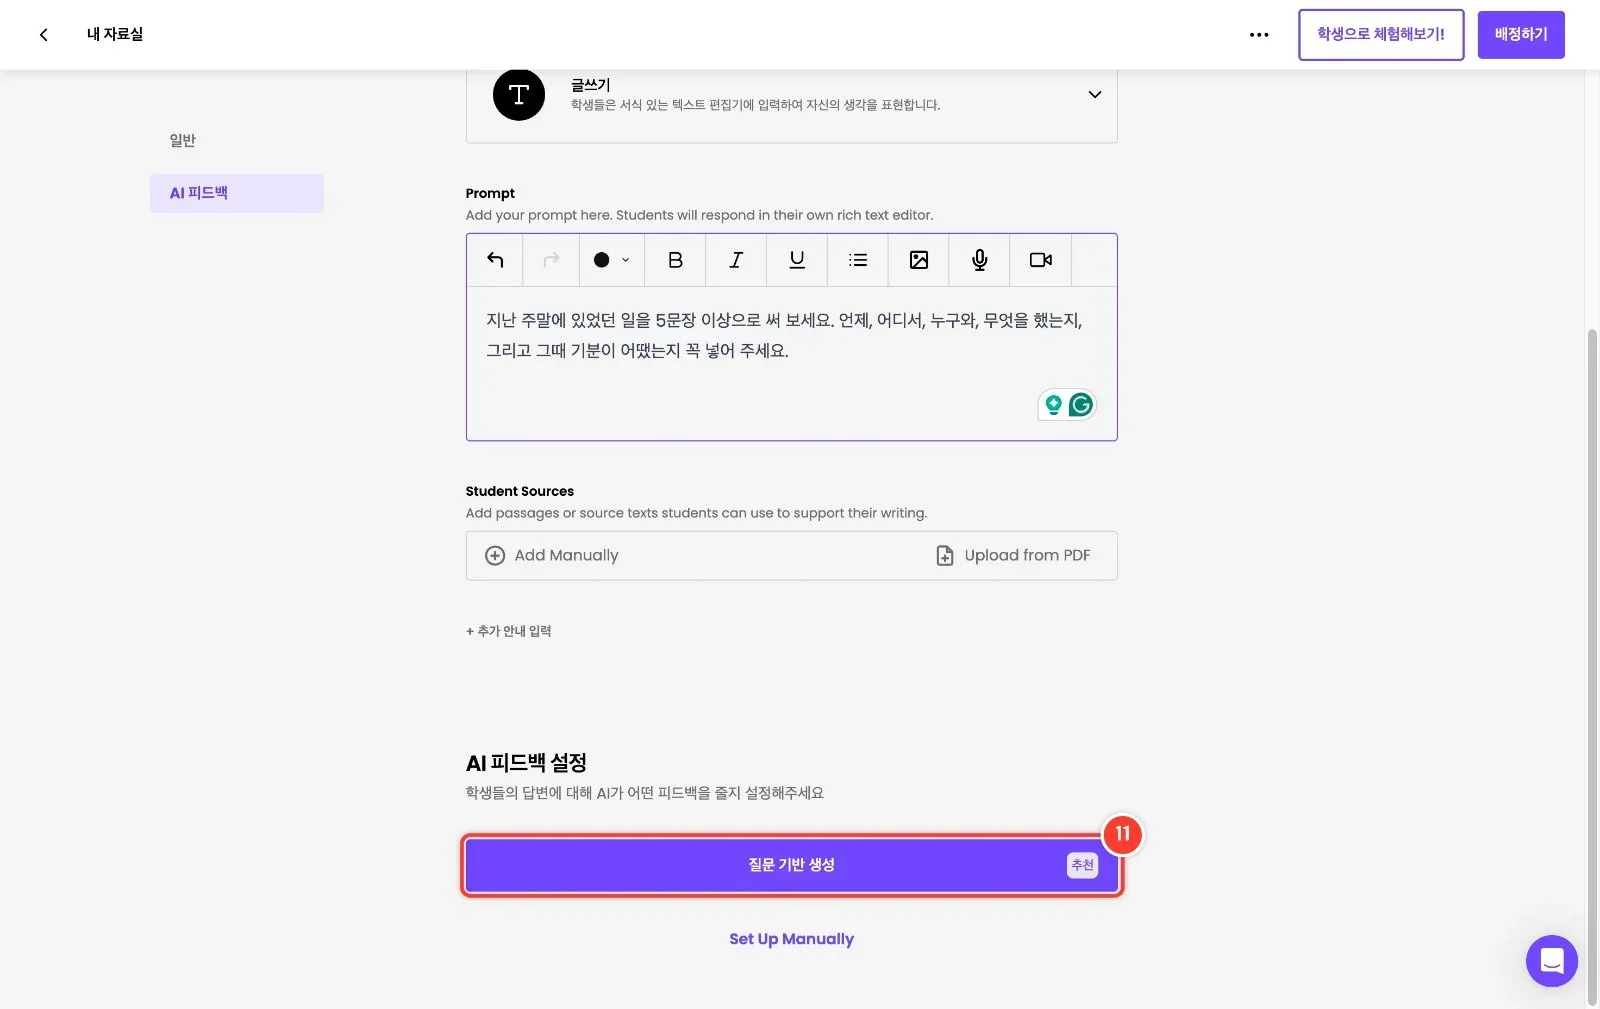This screenshot has height=1009, width=1600.
Task: Toggle bold formatting
Action: click(x=675, y=260)
